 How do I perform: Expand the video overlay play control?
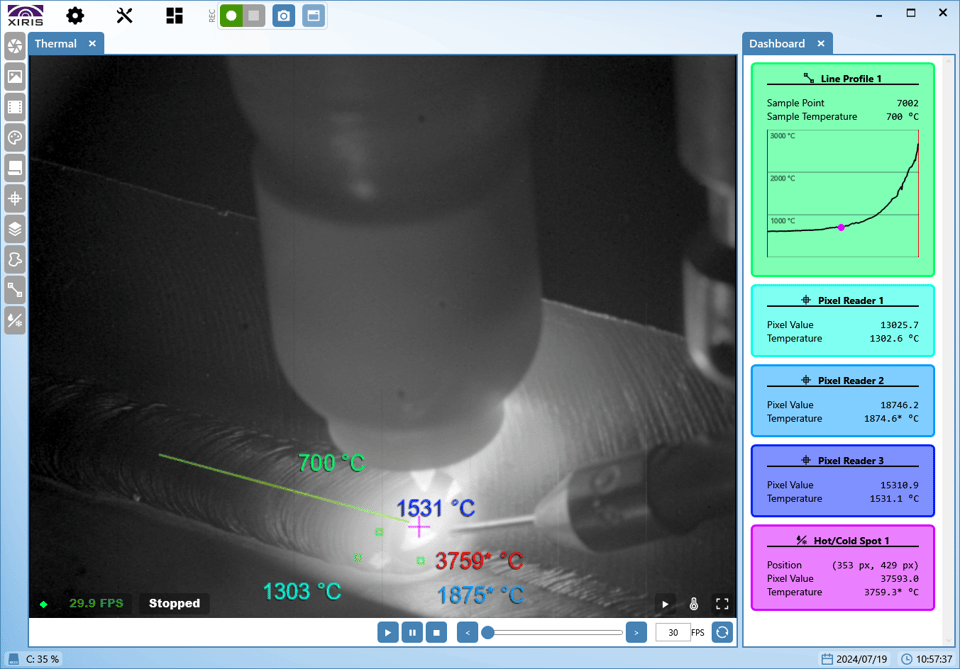coord(664,603)
